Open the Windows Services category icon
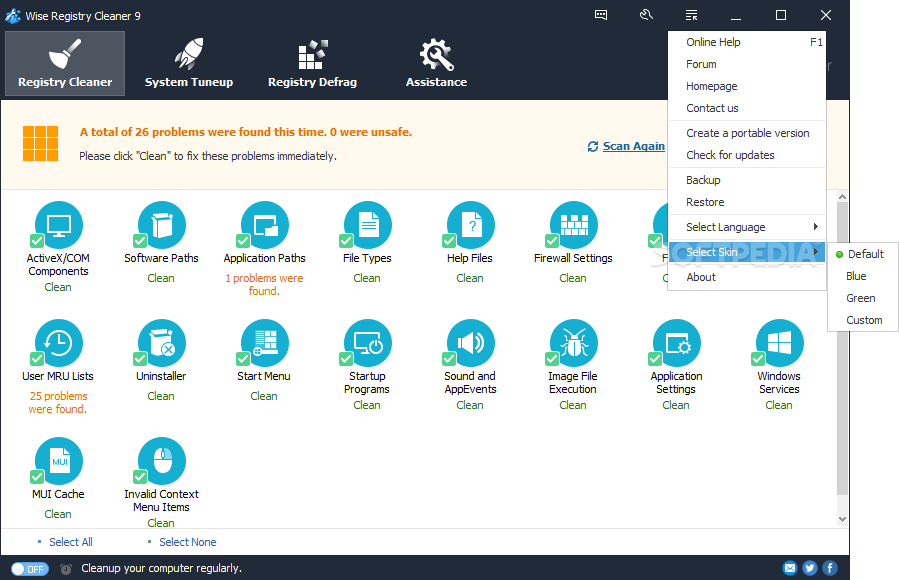The height and width of the screenshot is (580, 899). click(780, 343)
